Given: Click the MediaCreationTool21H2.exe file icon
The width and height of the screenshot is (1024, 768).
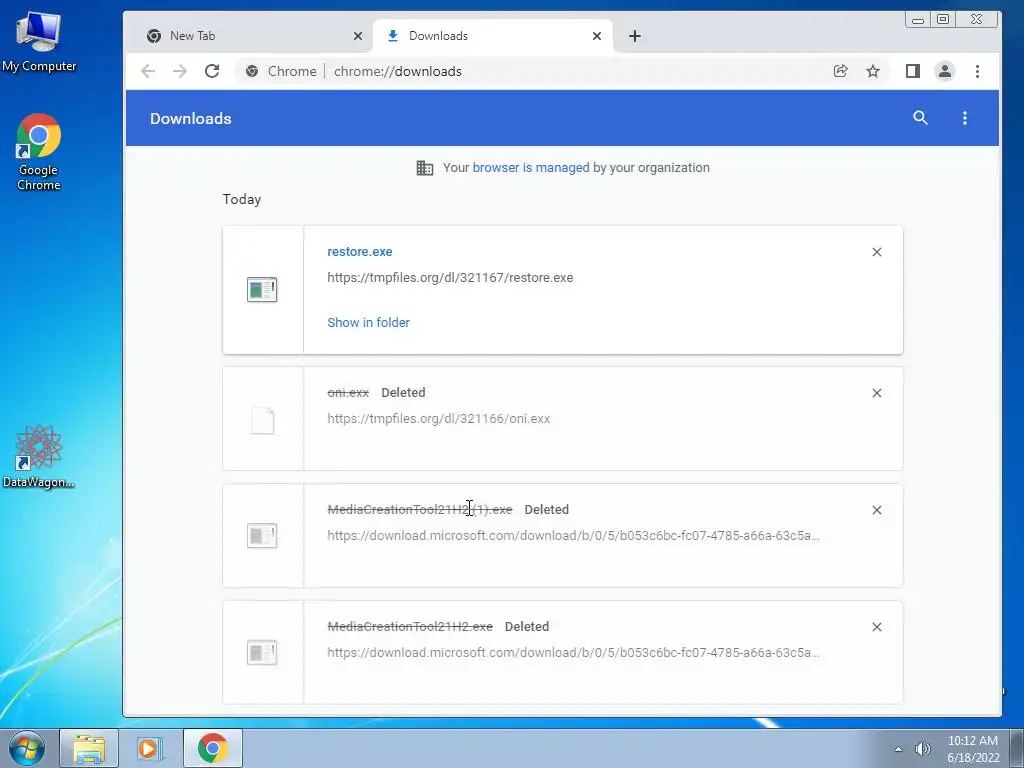Looking at the screenshot, I should [x=262, y=652].
